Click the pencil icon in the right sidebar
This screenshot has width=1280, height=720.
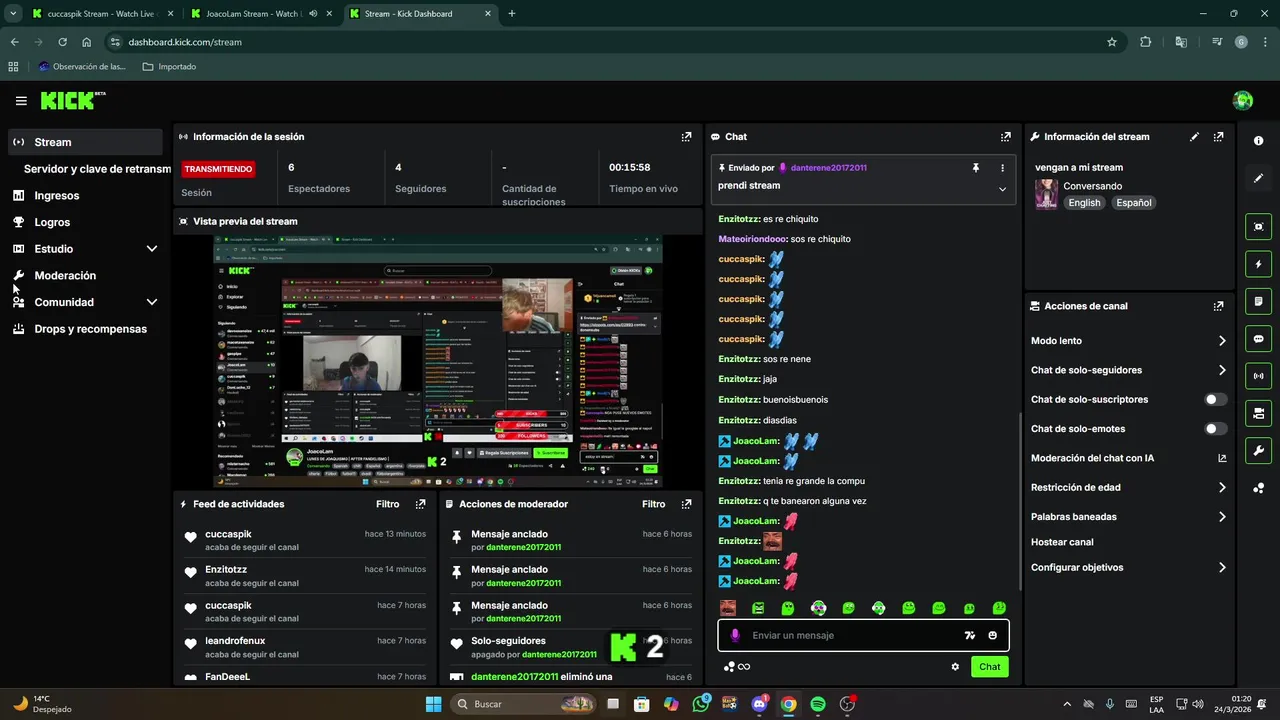(1258, 178)
